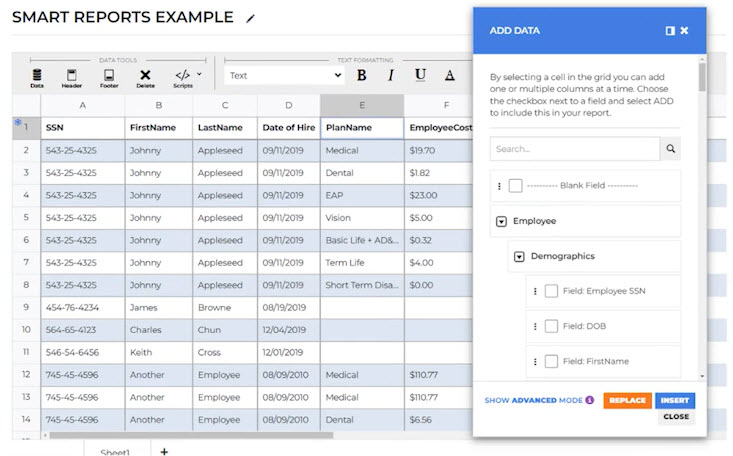733x456 pixels.
Task: Click the font color A button
Action: coord(450,75)
